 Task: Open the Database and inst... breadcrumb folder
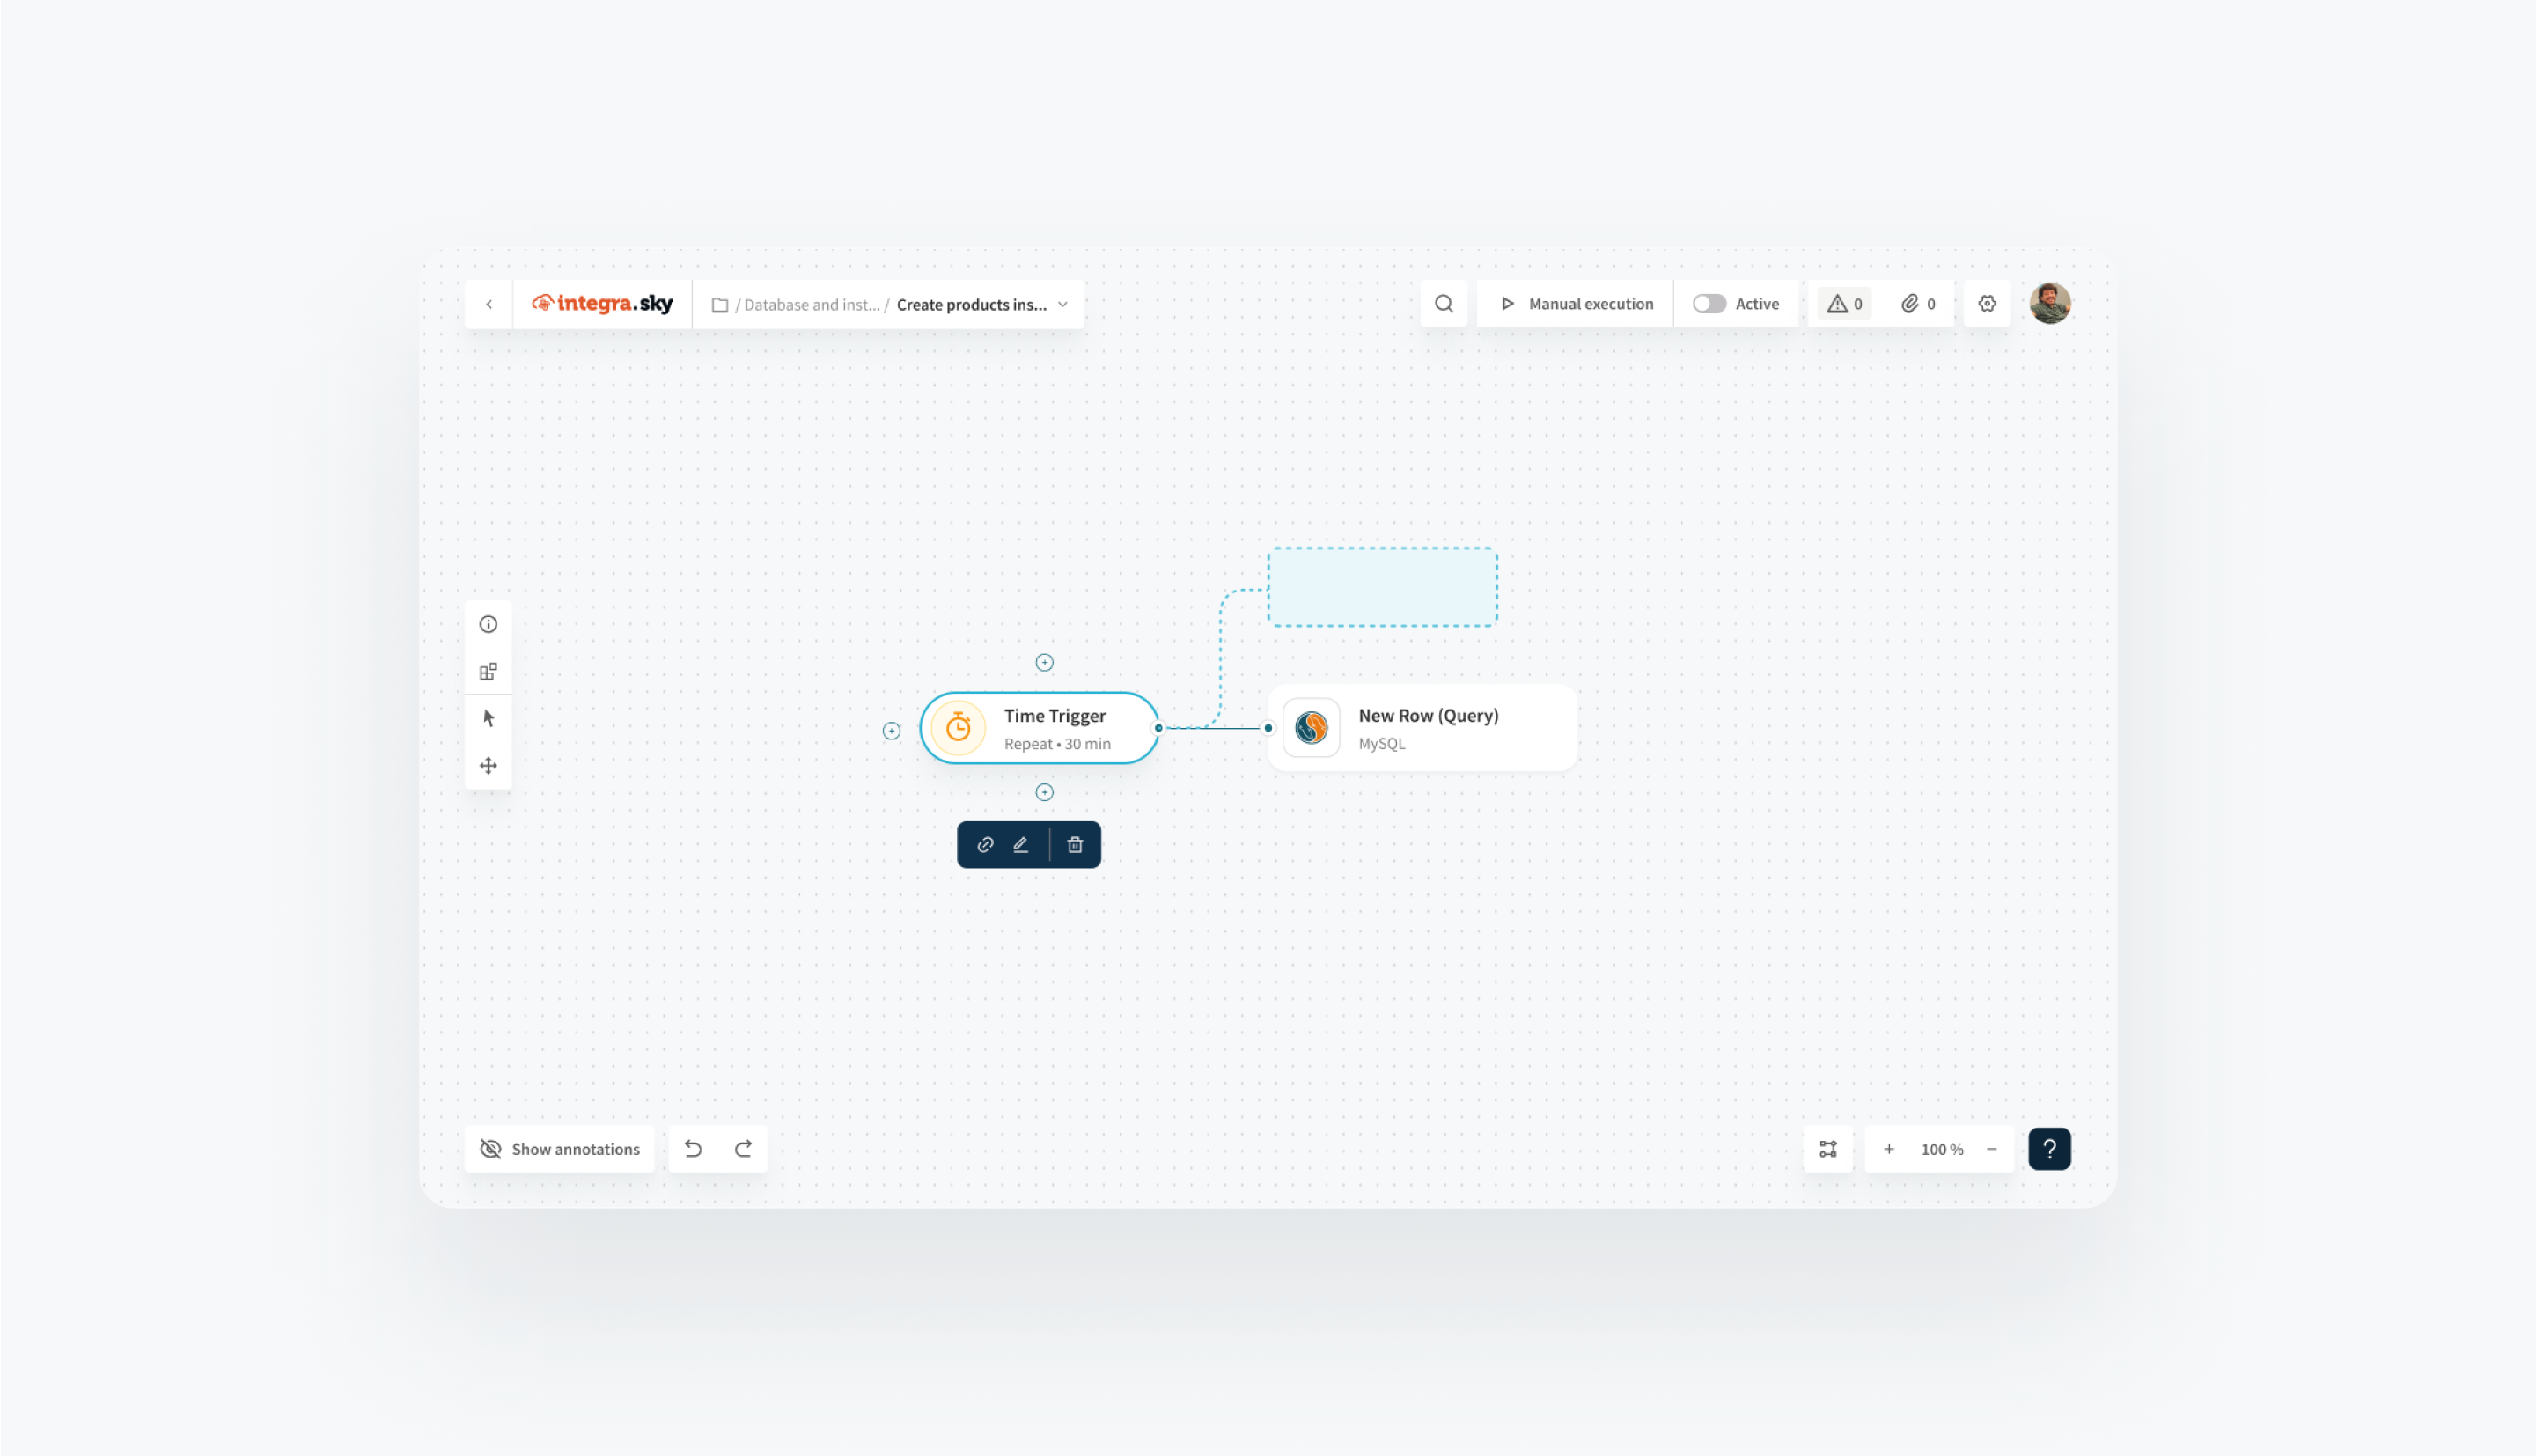point(811,305)
